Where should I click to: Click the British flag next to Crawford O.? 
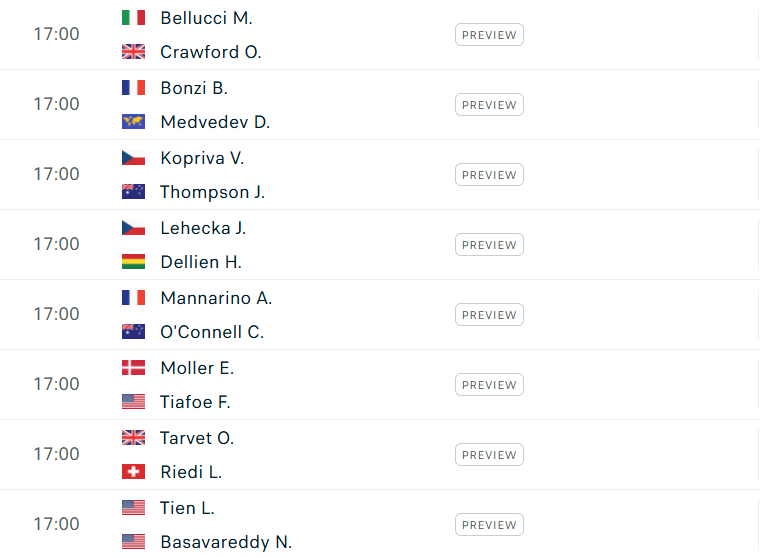[133, 52]
